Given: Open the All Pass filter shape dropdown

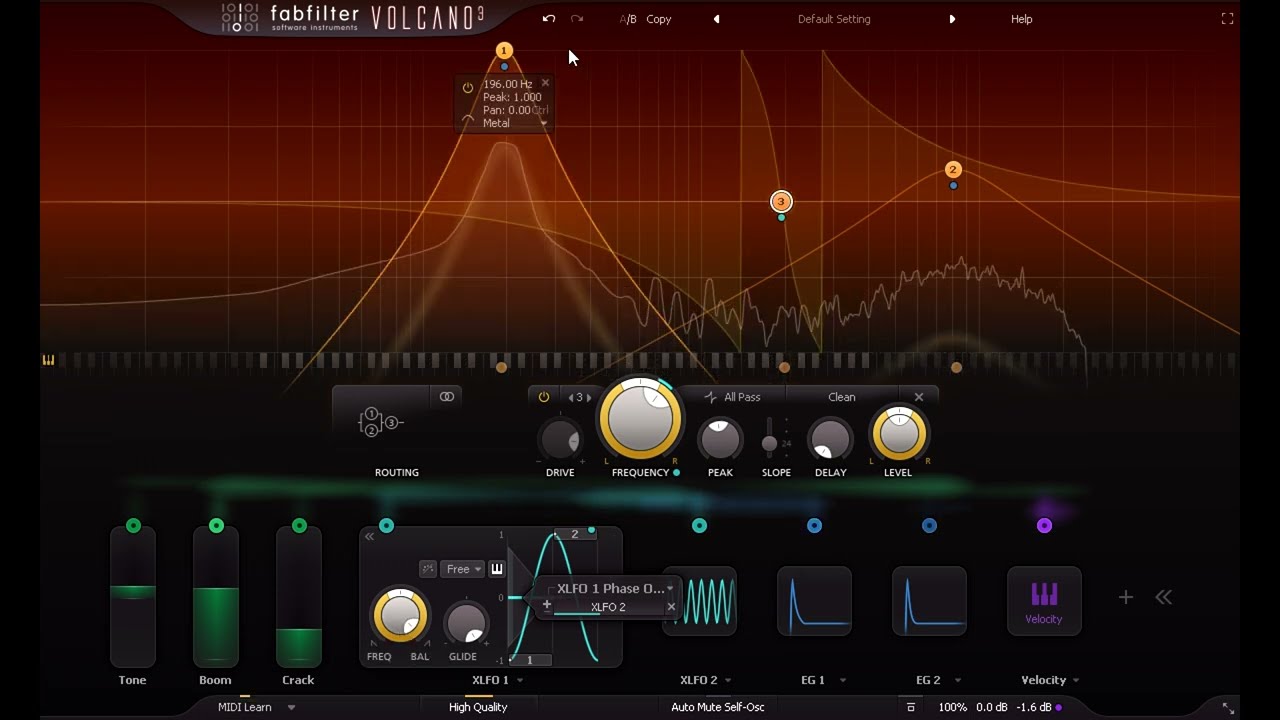Looking at the screenshot, I should (x=732, y=397).
